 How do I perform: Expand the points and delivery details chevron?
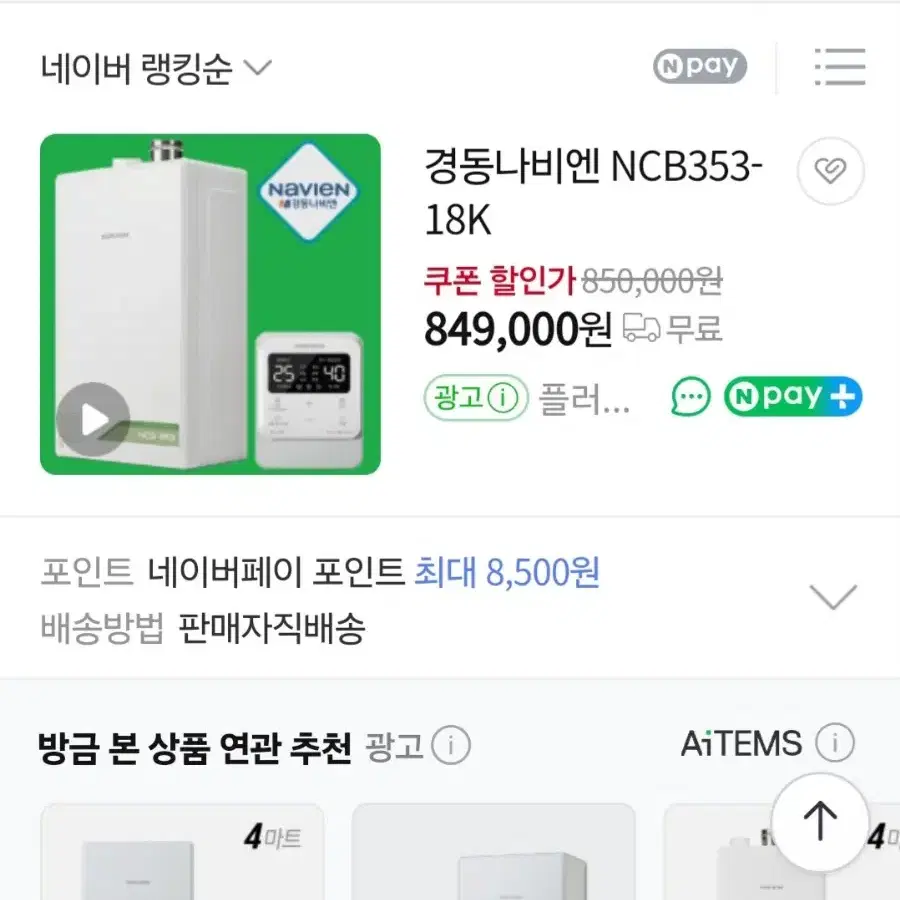(x=833, y=597)
